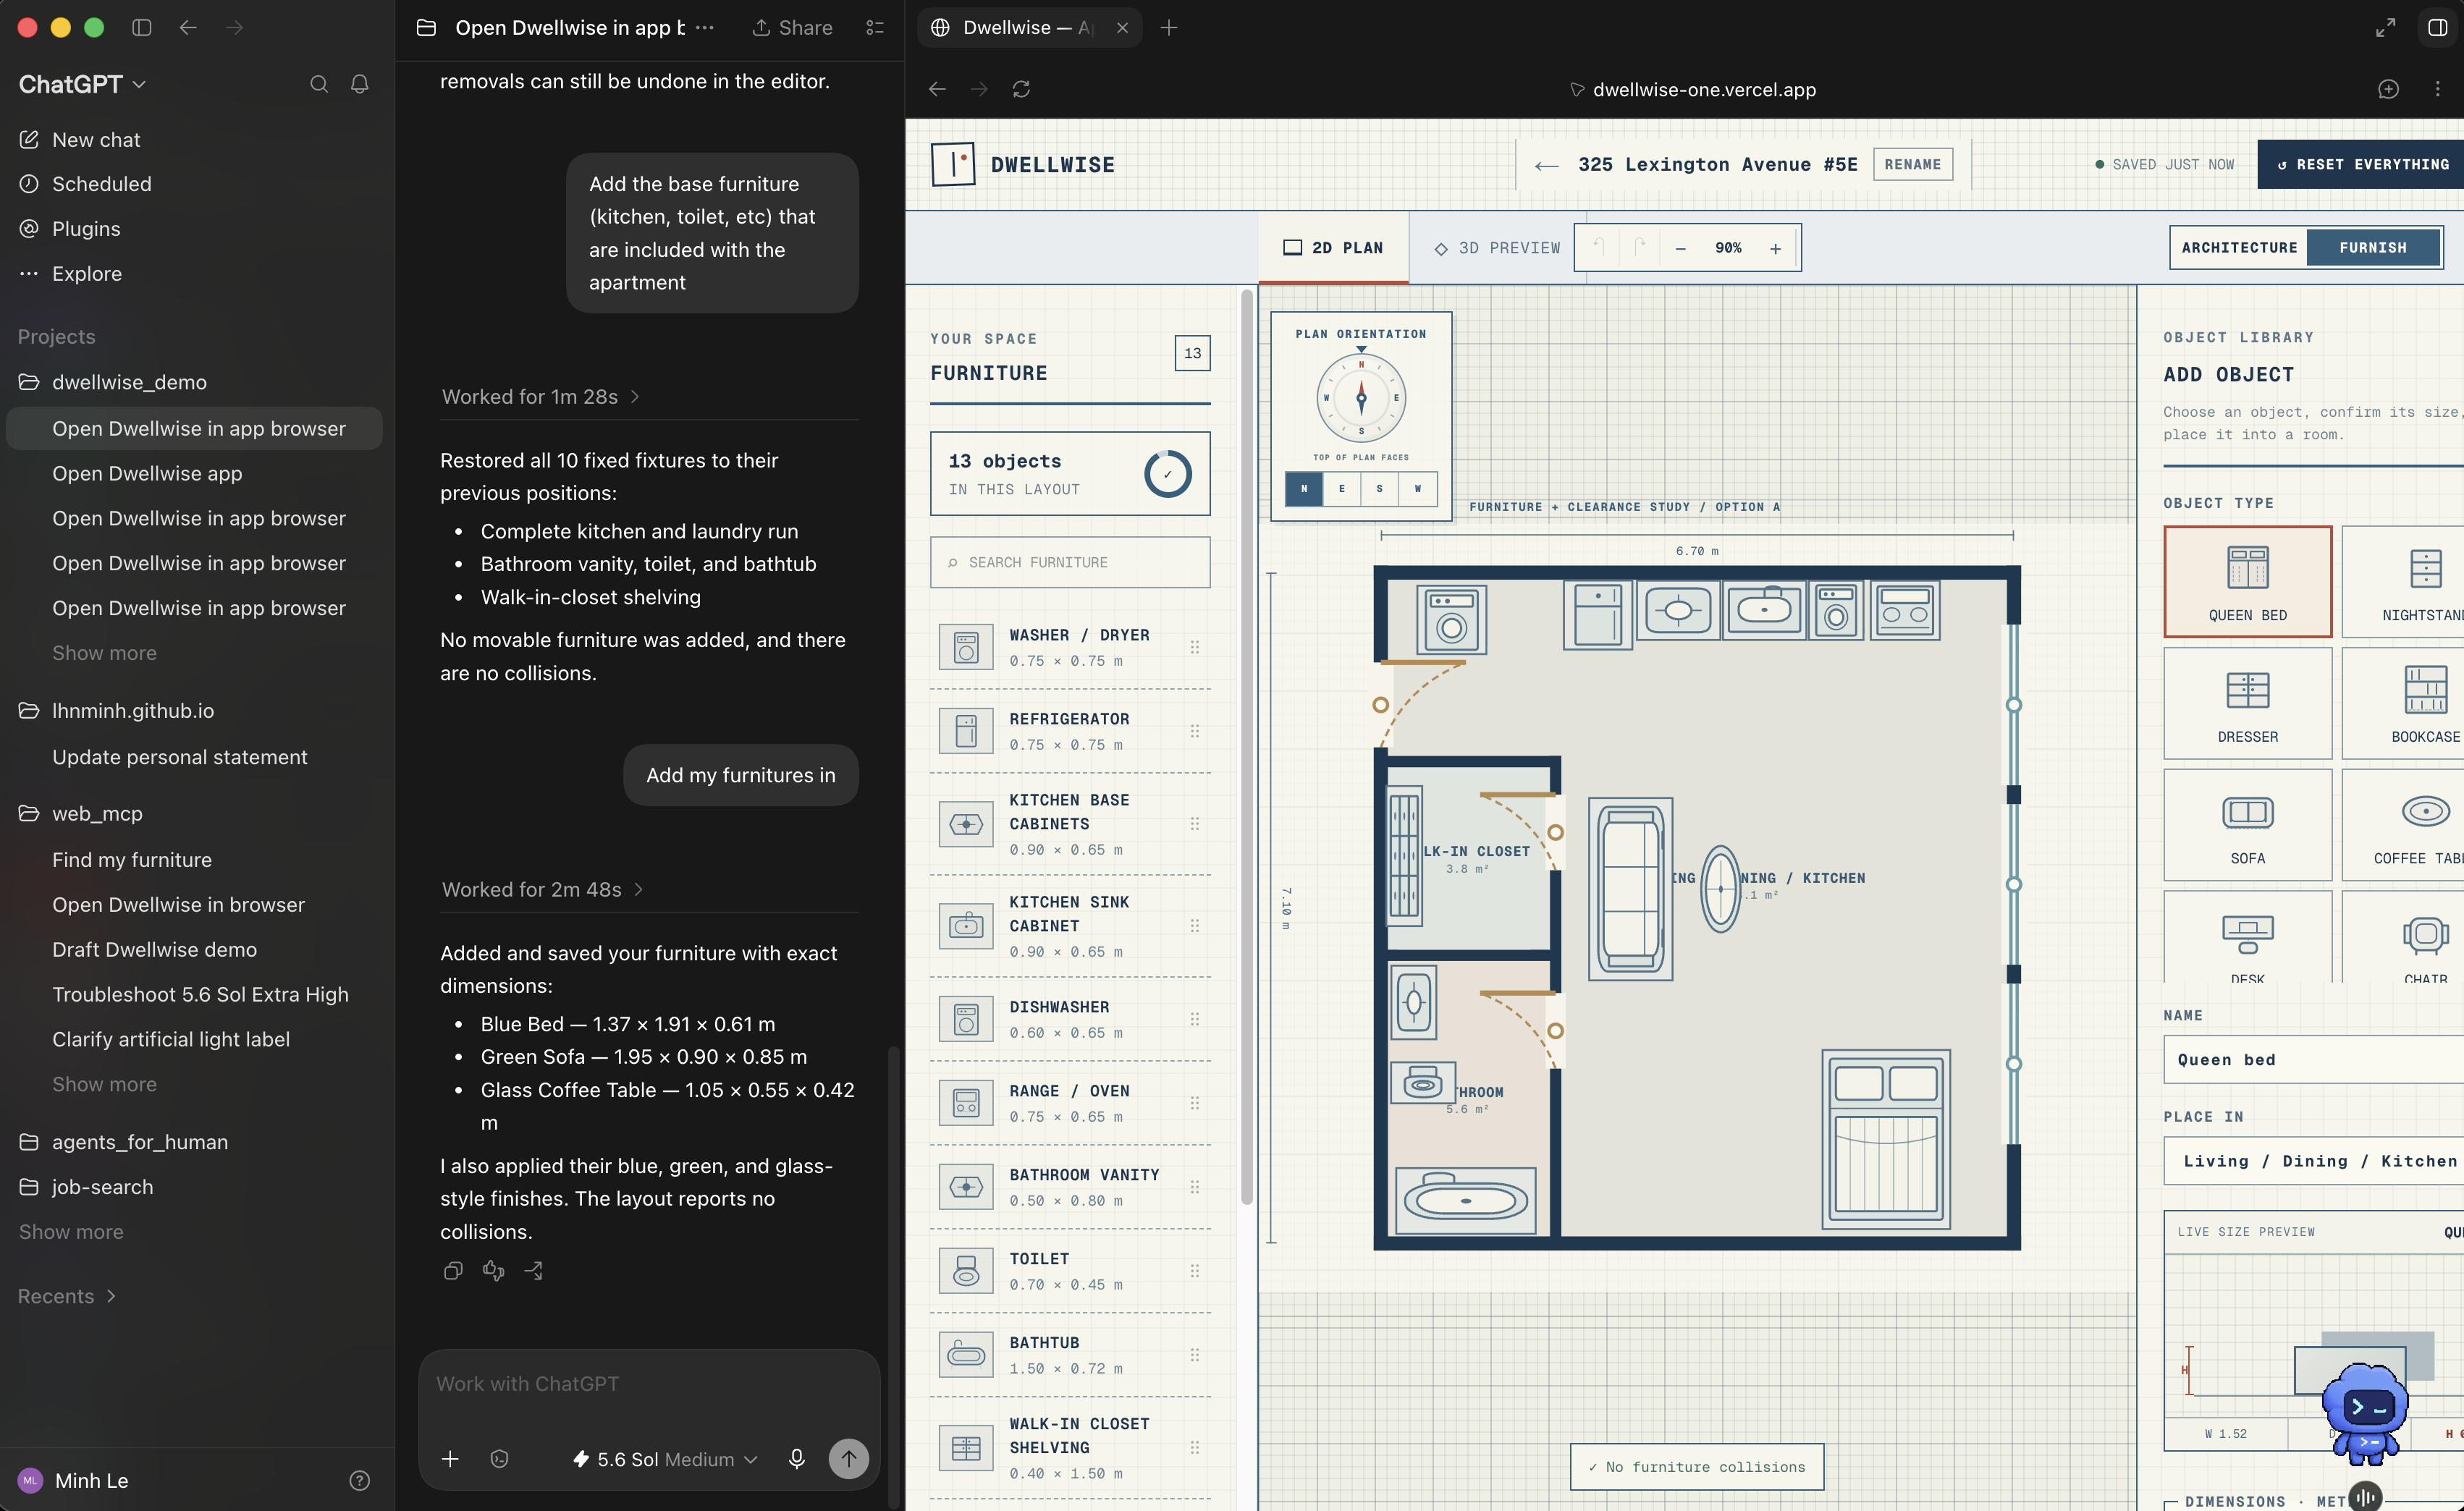Click the Rename button

point(1912,165)
